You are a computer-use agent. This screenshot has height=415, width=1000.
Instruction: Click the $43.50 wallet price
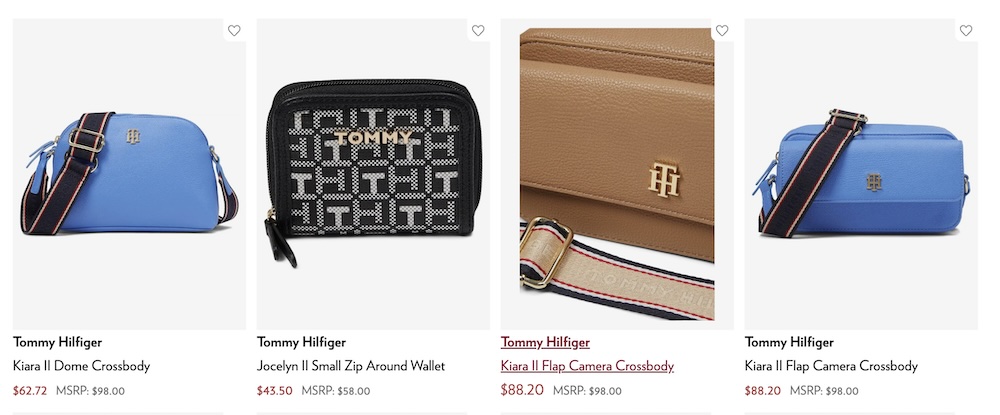coord(275,391)
